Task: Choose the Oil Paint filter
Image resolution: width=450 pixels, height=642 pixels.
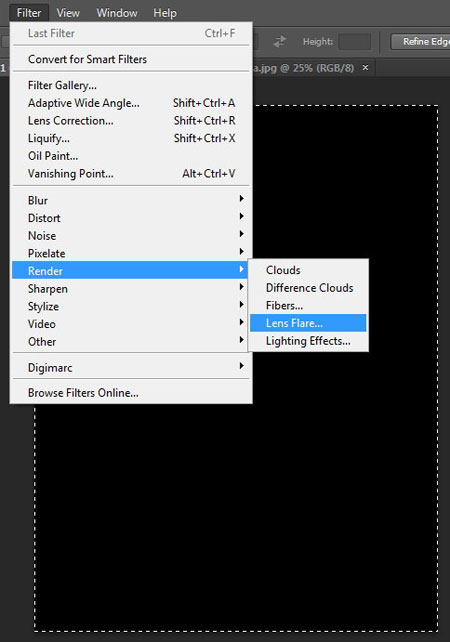Action: point(131,156)
